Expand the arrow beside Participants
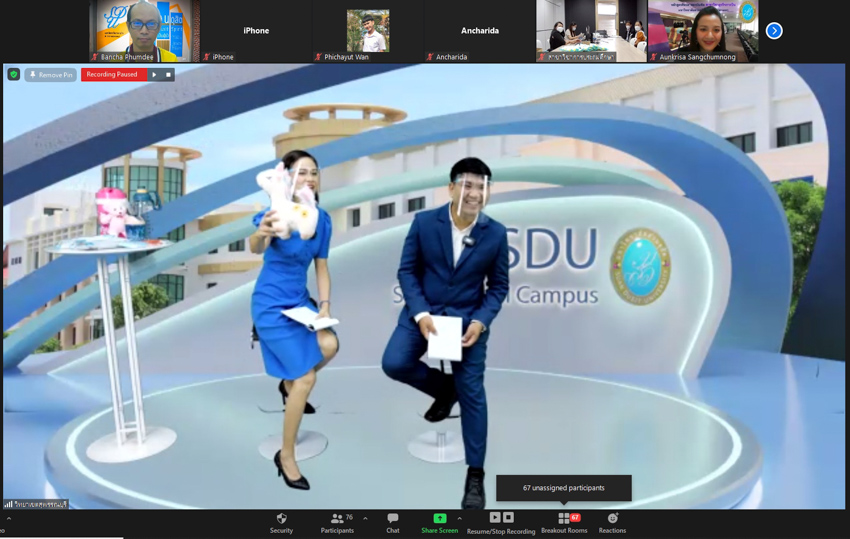Viewport: 850px width, 539px height. click(365, 519)
